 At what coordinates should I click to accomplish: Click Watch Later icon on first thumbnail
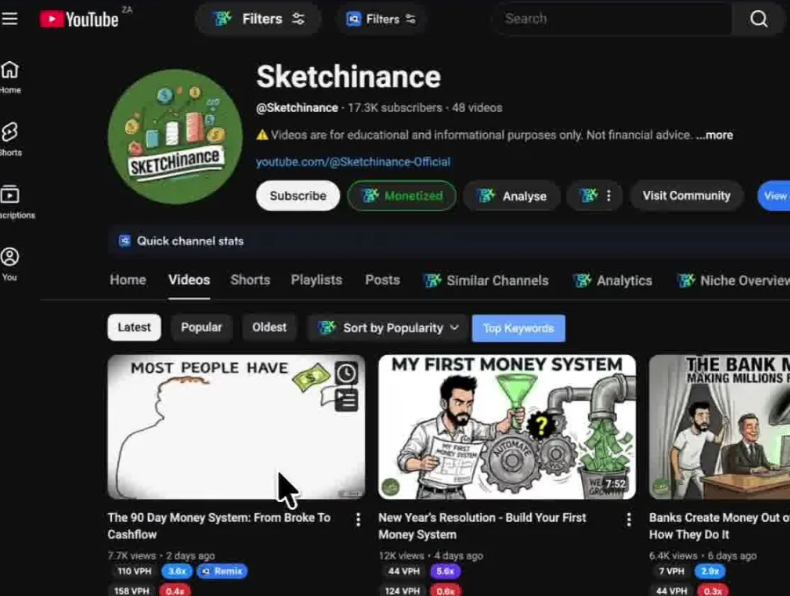pos(345,373)
